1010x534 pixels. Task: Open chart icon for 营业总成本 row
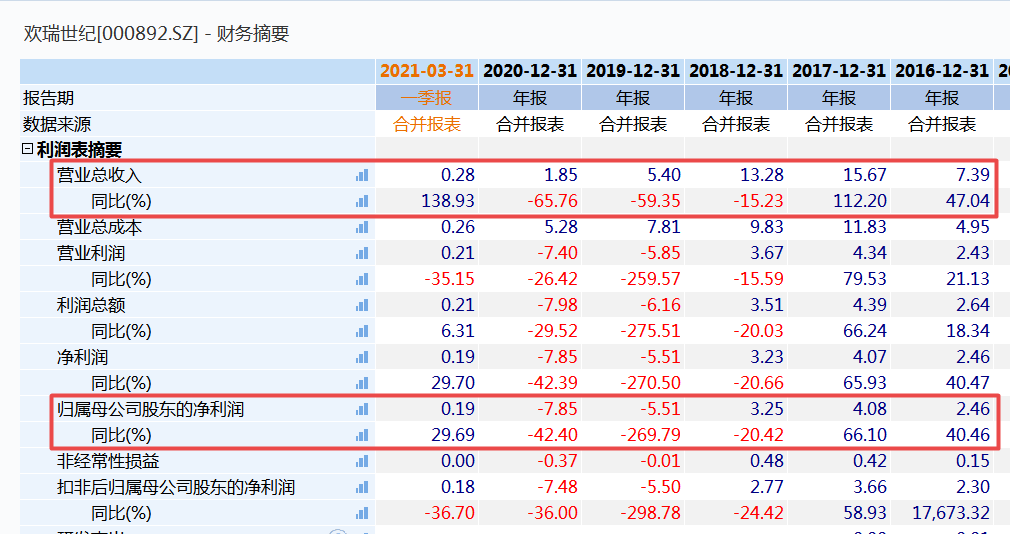(x=362, y=227)
